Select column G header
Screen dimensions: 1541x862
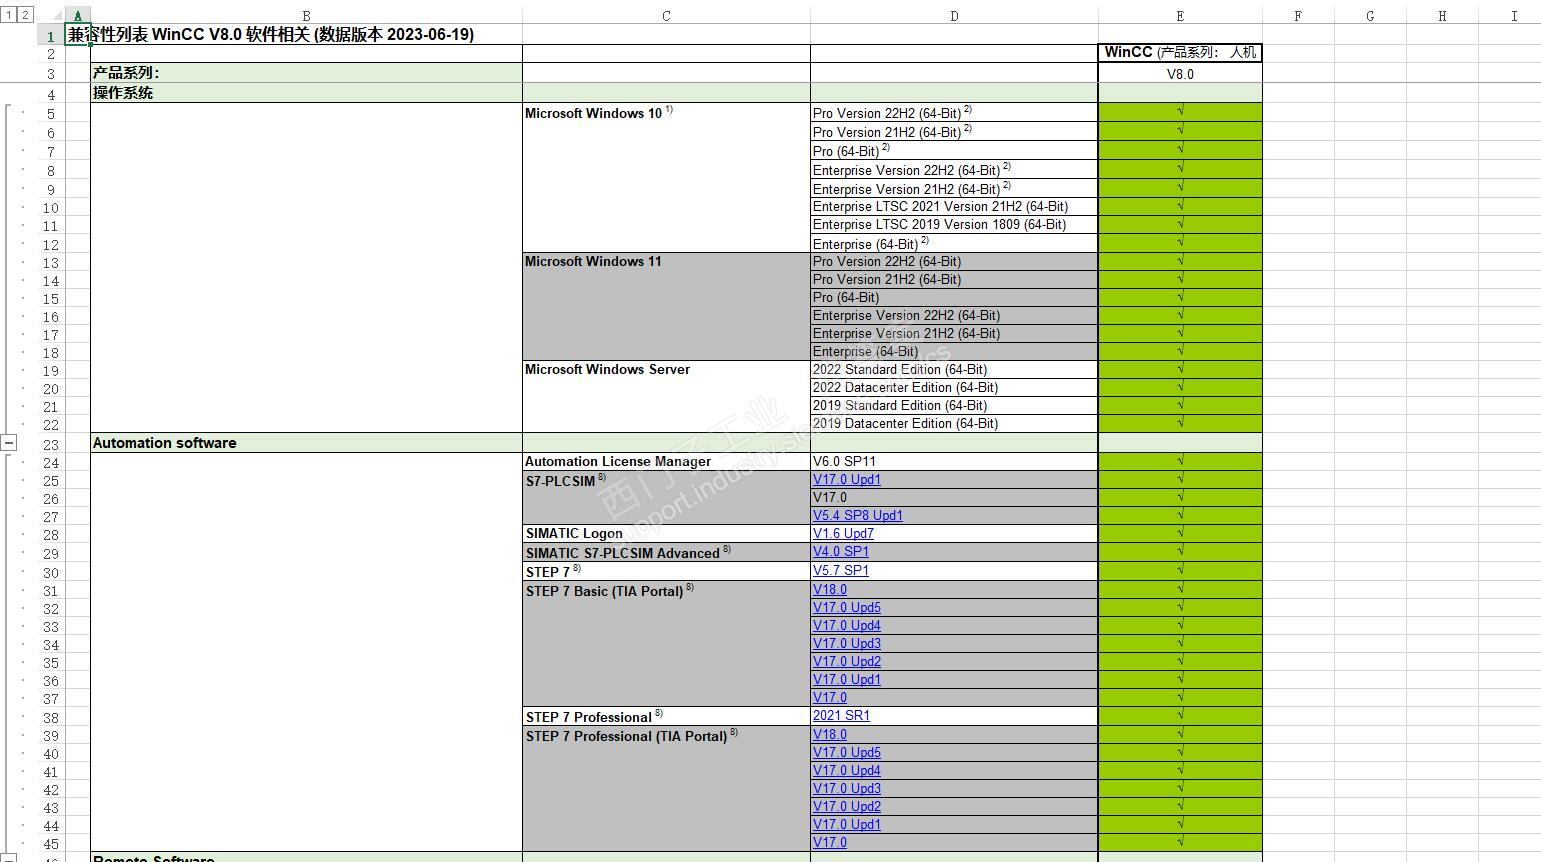click(1370, 15)
